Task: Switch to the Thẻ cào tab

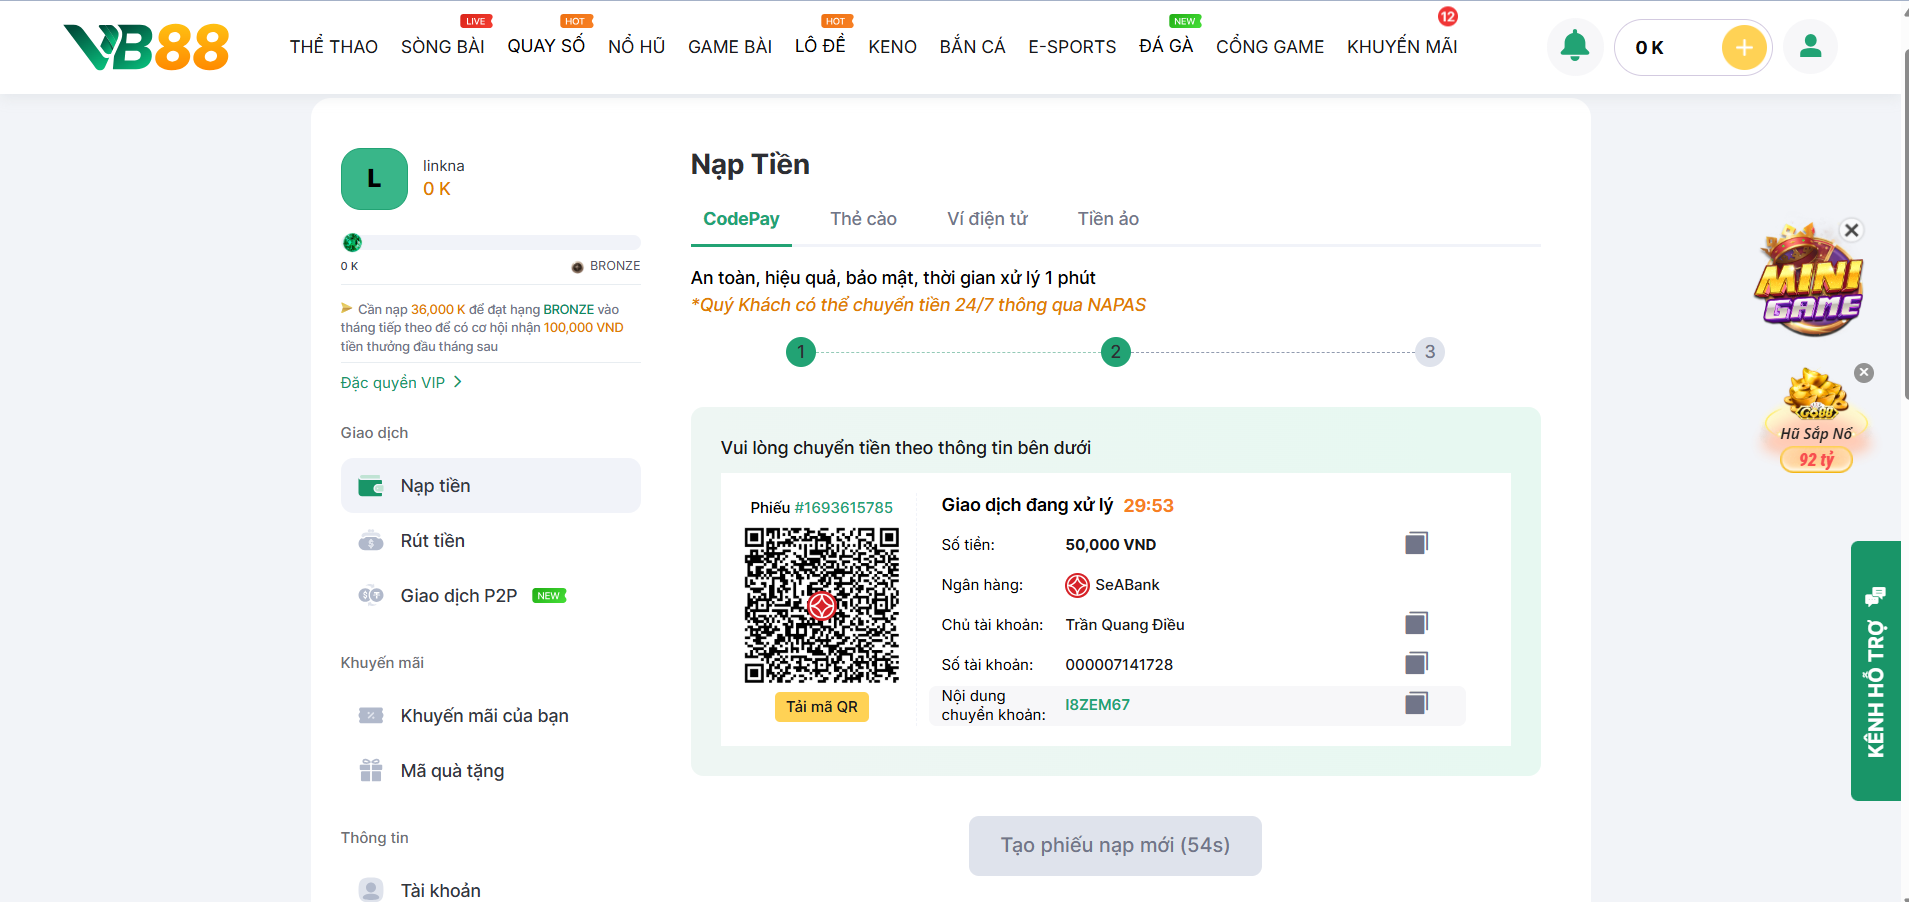Action: 863,219
